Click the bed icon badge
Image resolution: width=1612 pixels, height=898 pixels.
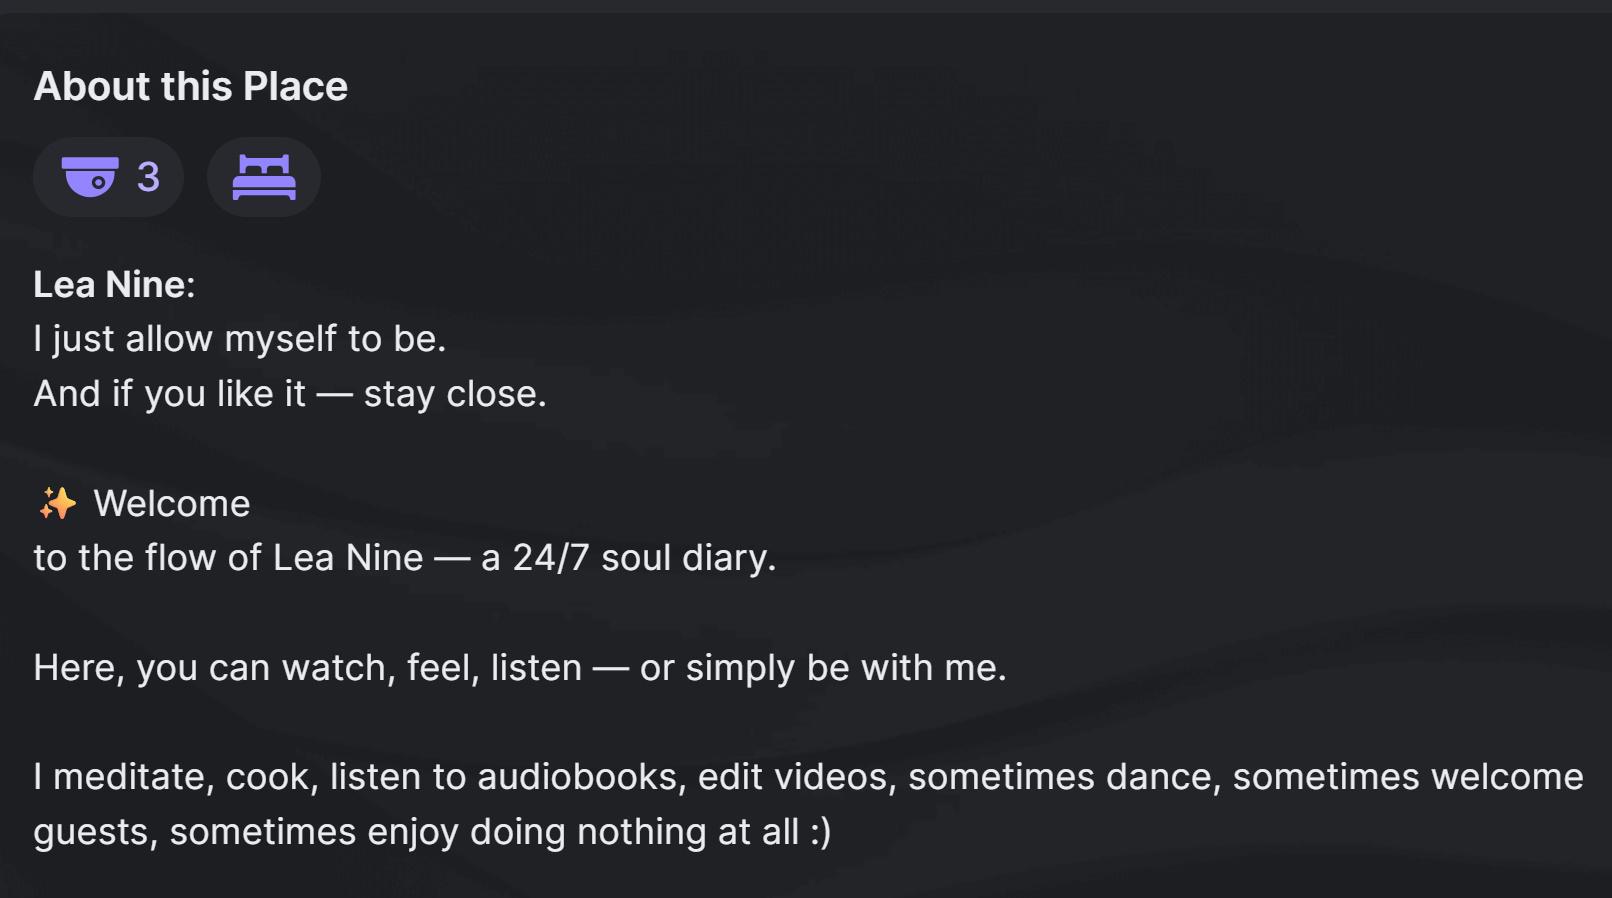tap(264, 177)
